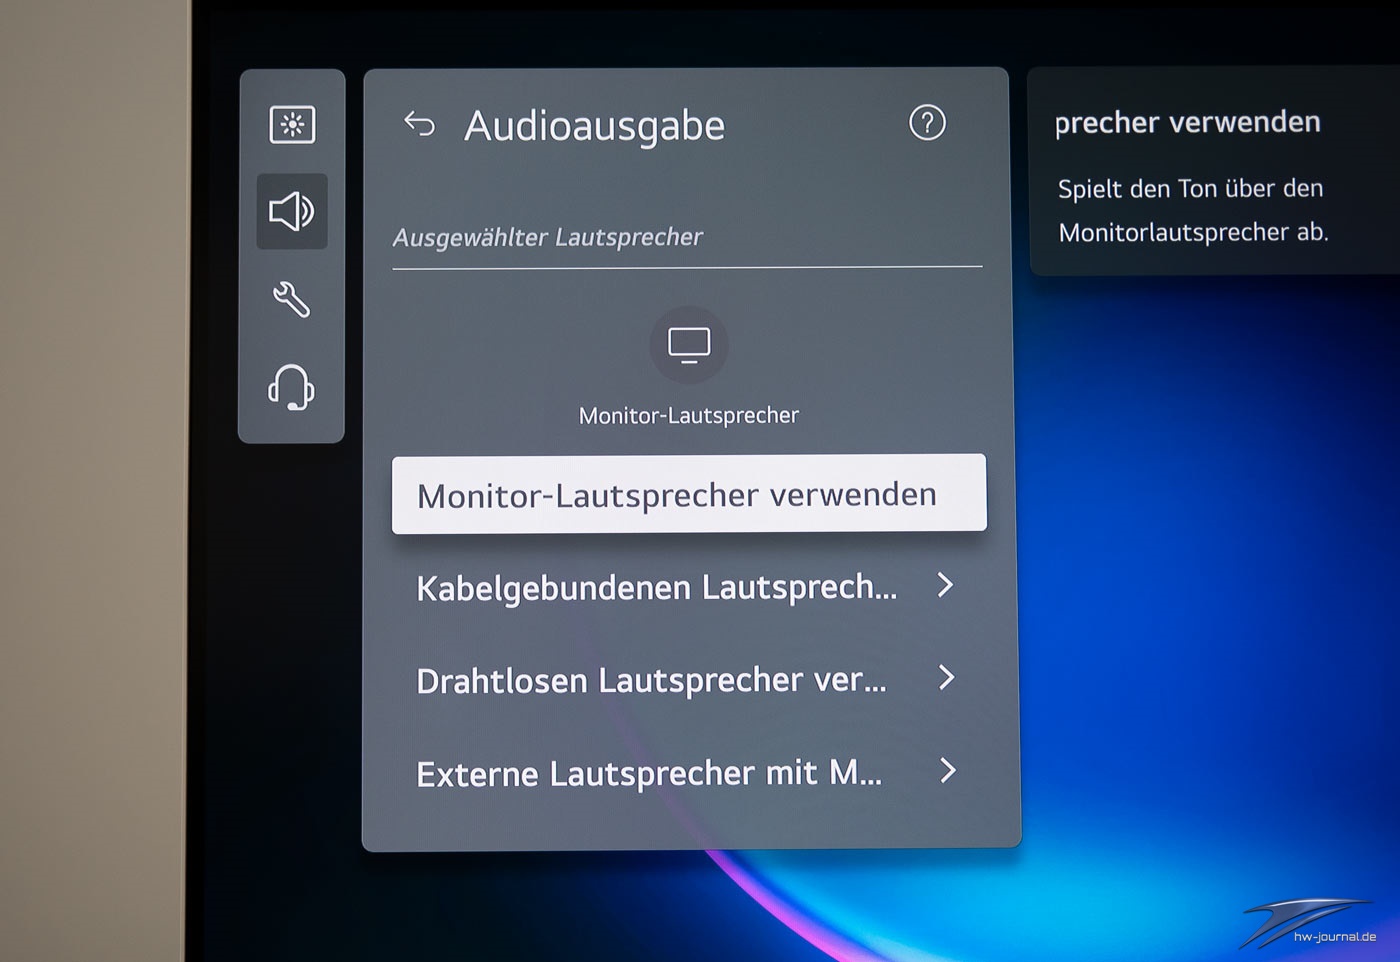1400x962 pixels.
Task: Choose Externe Lautsprecher mit M... entry
Action: 649,774
